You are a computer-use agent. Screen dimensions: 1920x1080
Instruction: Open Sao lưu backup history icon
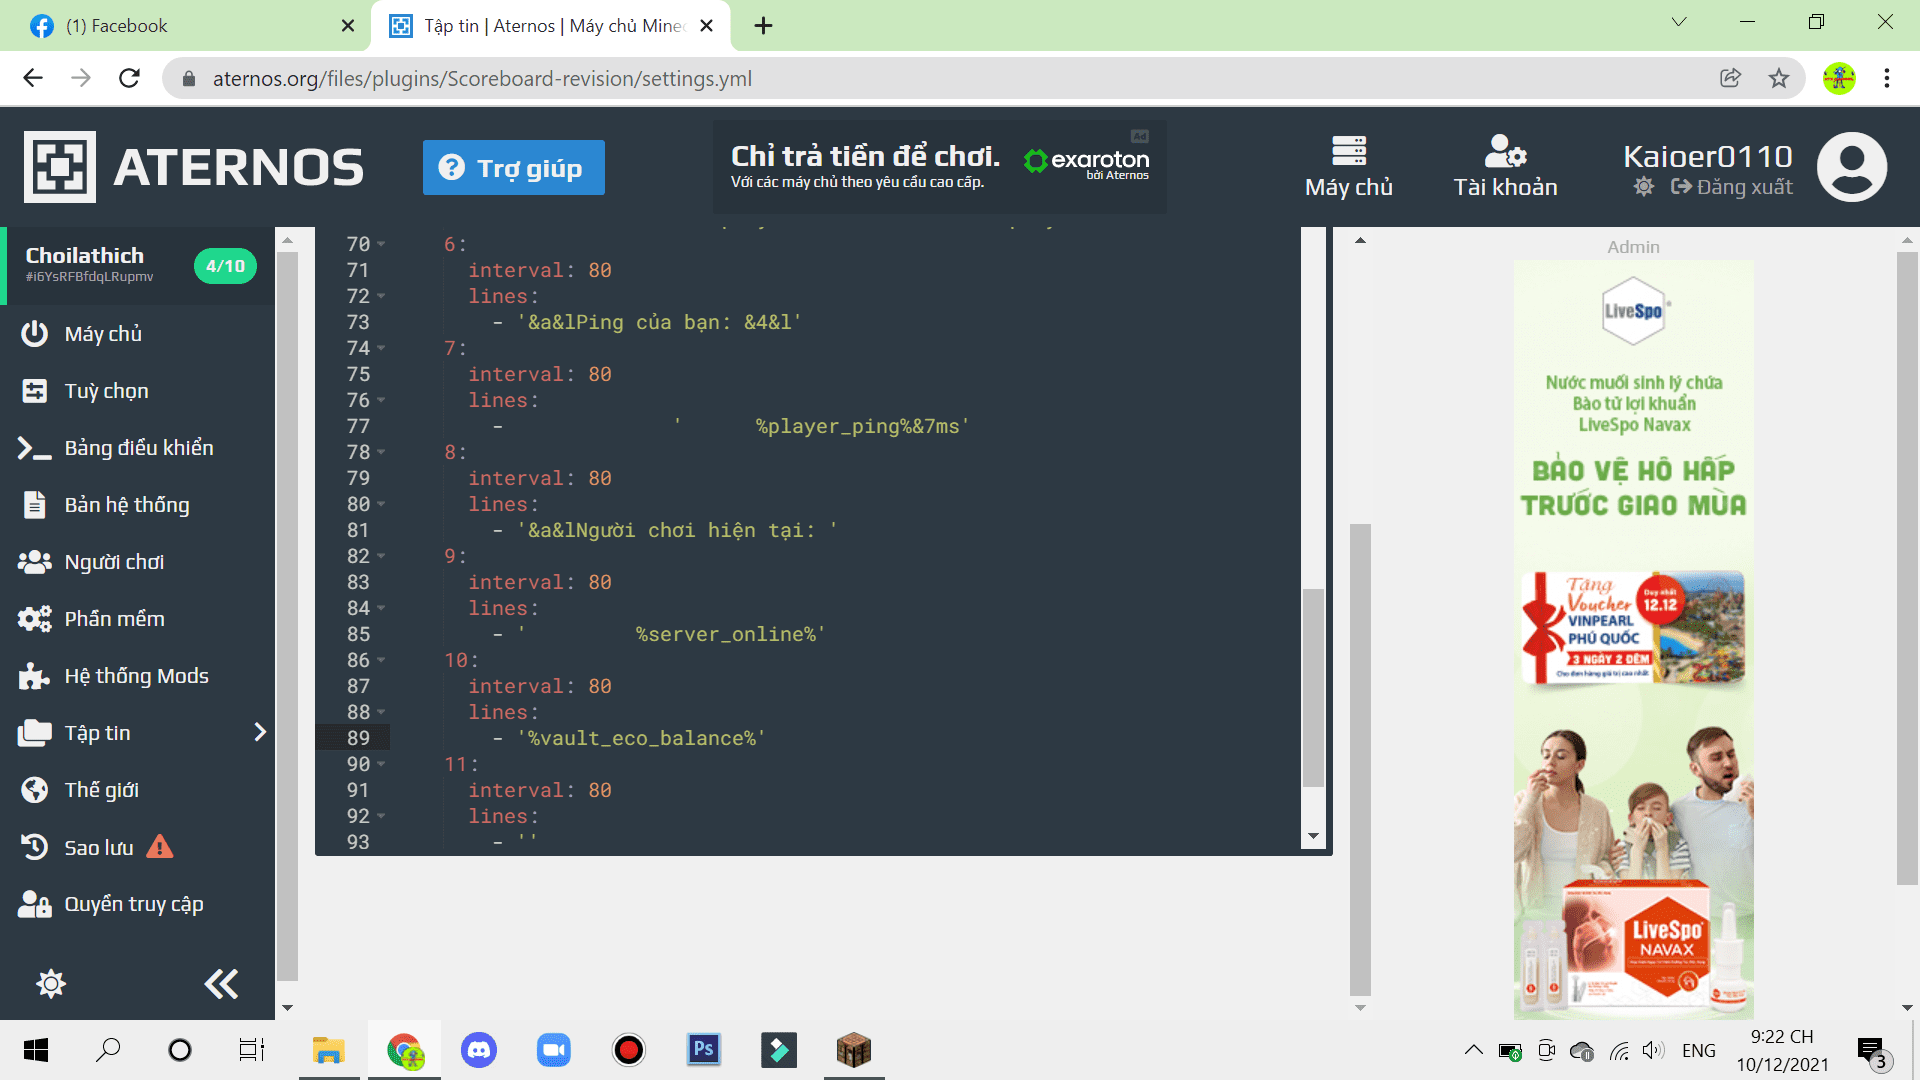(x=35, y=847)
